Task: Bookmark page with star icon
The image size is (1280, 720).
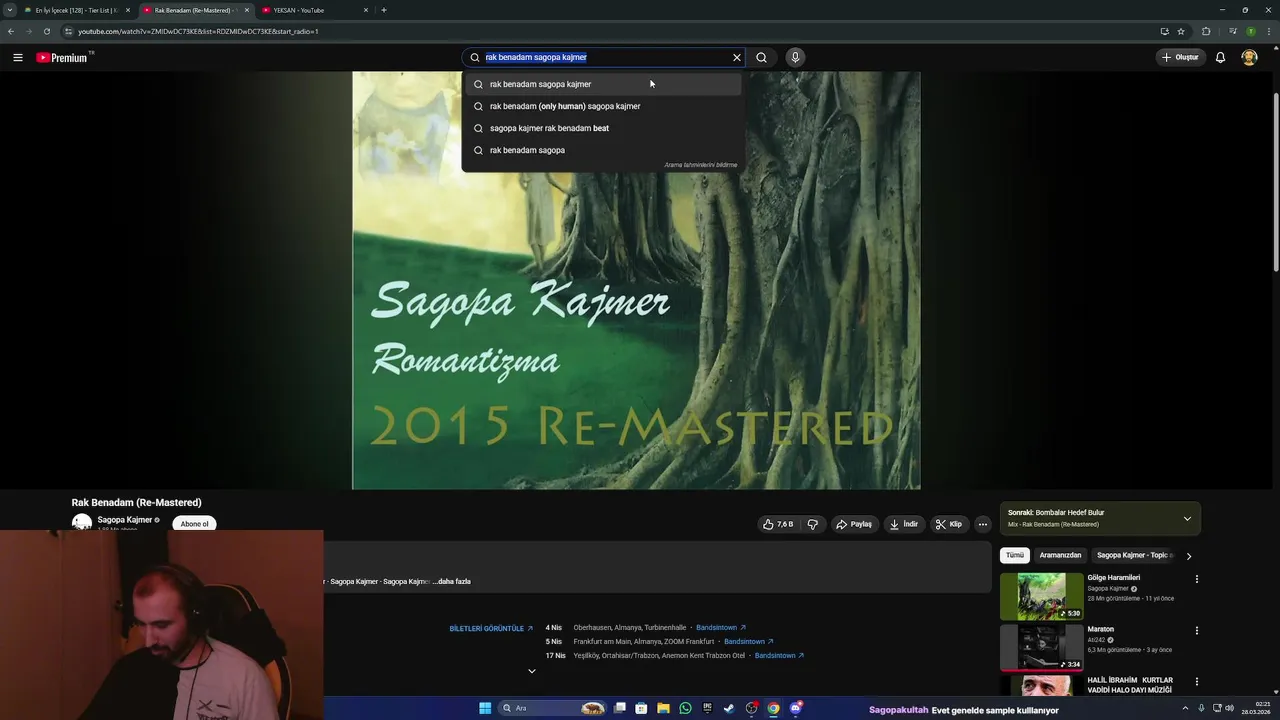Action: click(x=1181, y=31)
